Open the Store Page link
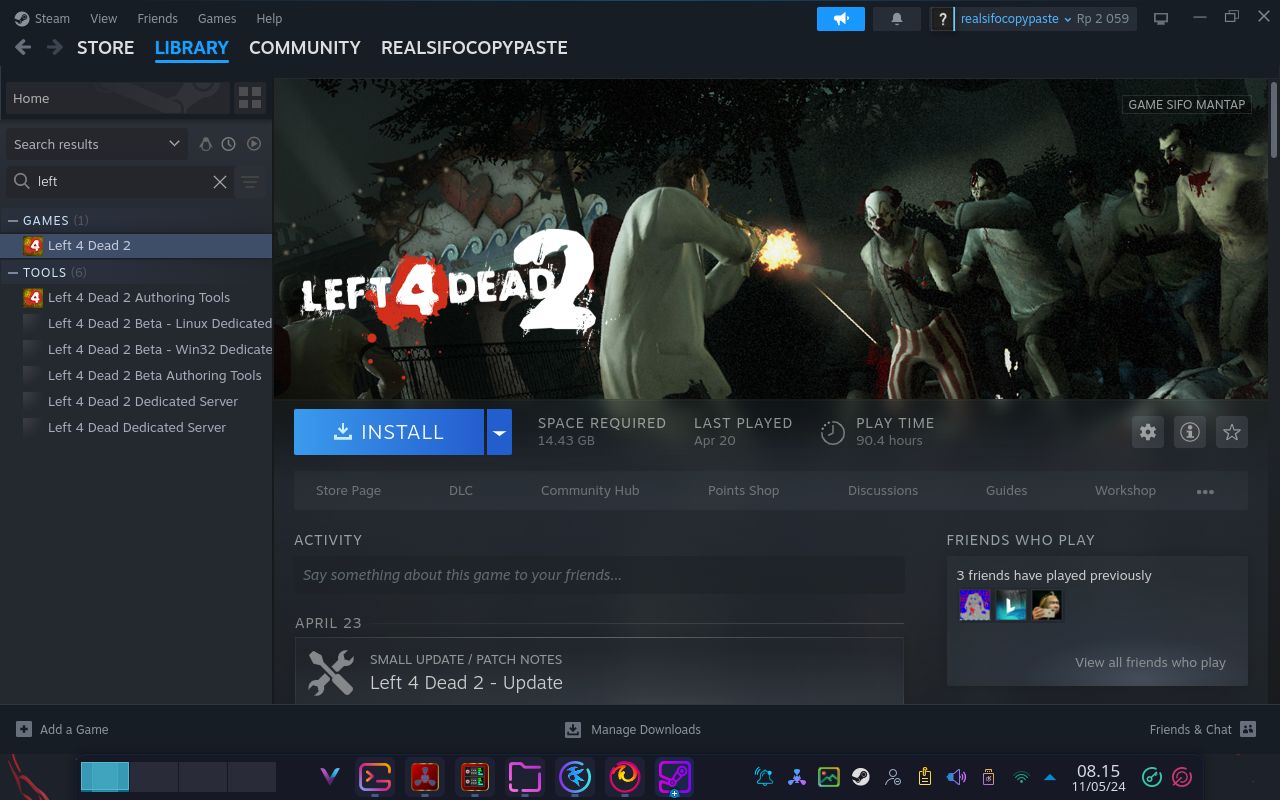Viewport: 1280px width, 800px height. tap(348, 490)
